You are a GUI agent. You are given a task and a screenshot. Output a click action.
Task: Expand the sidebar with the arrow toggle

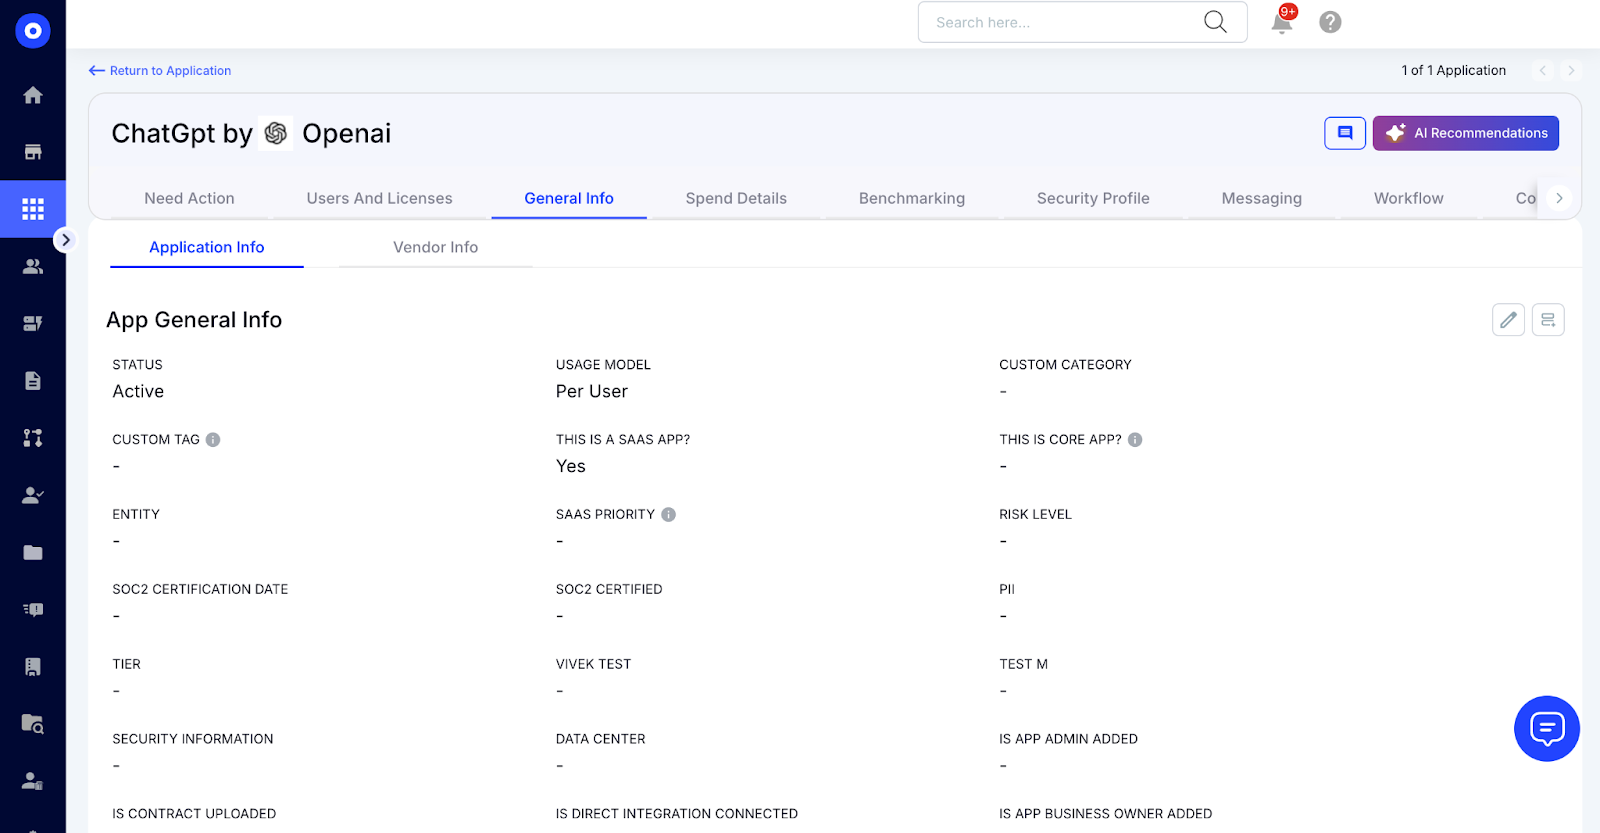pyautogui.click(x=65, y=240)
